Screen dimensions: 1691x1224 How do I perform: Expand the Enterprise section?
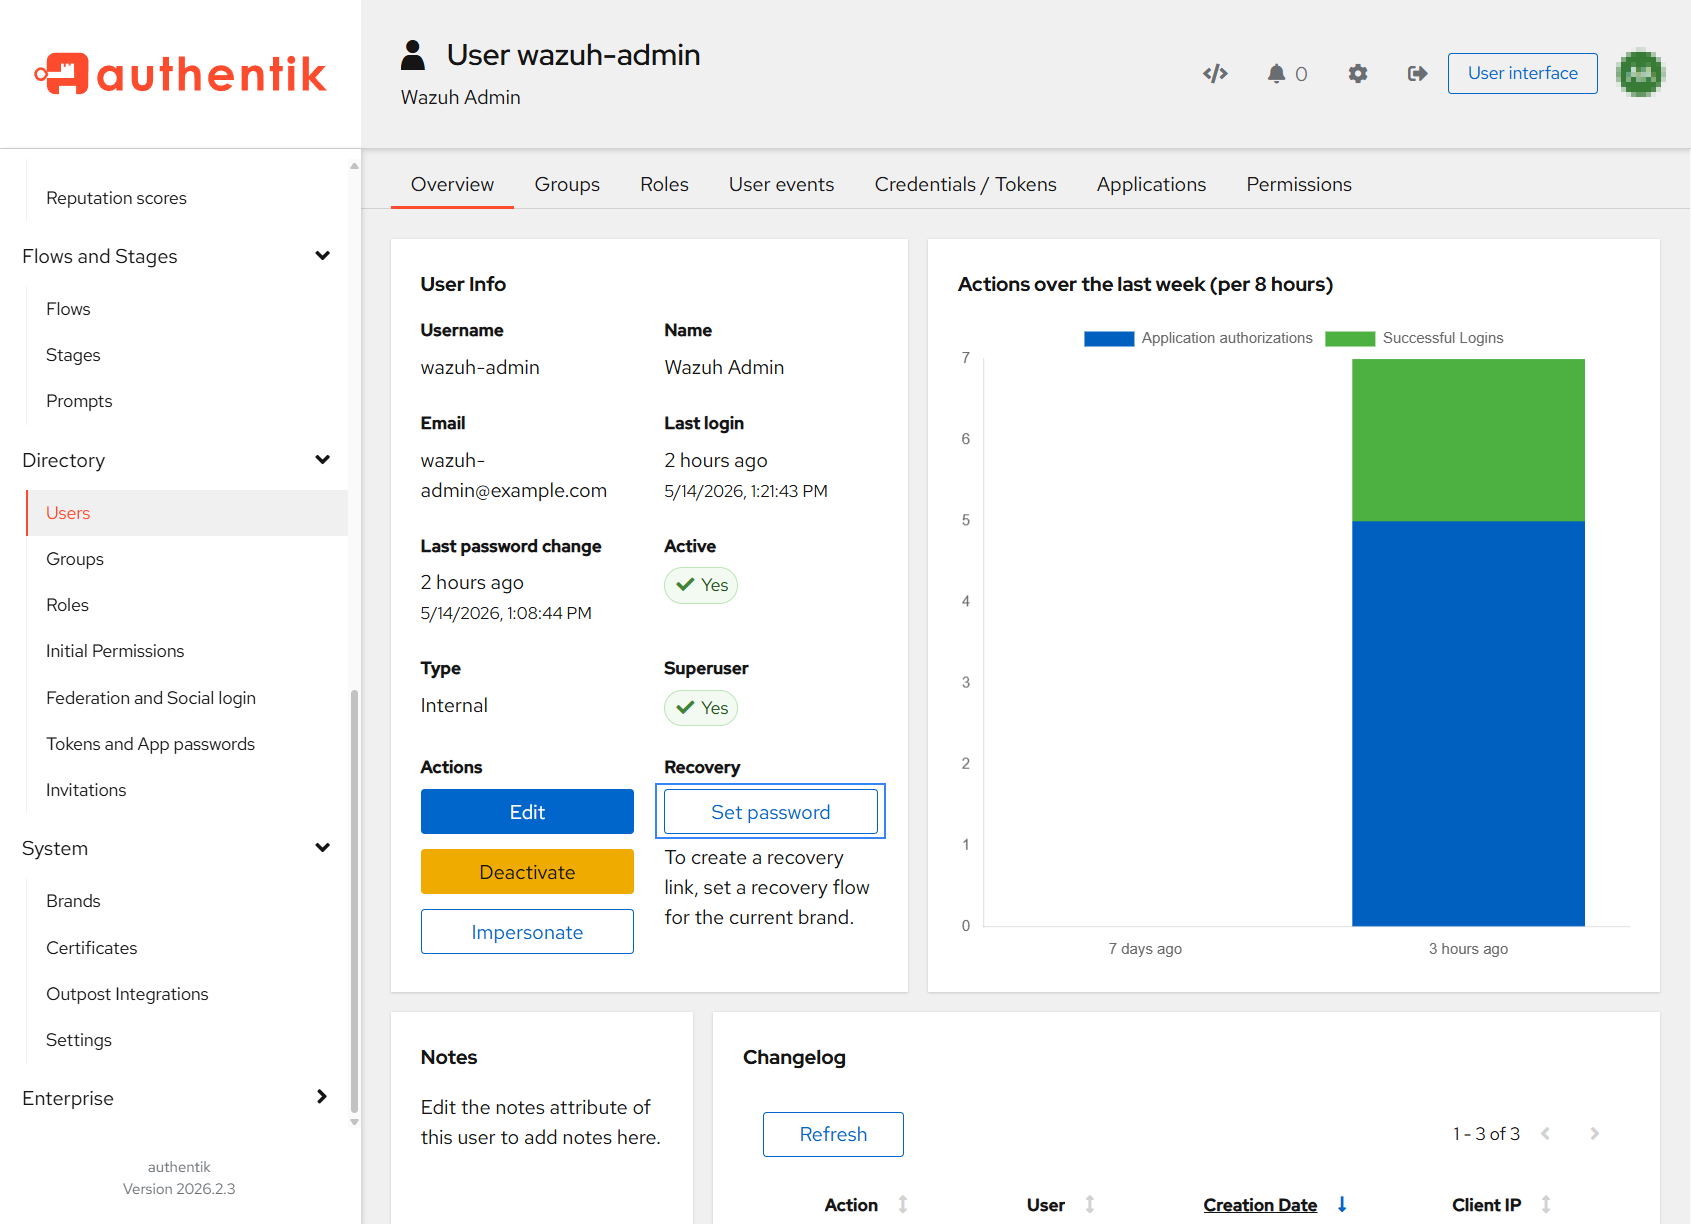click(x=323, y=1097)
